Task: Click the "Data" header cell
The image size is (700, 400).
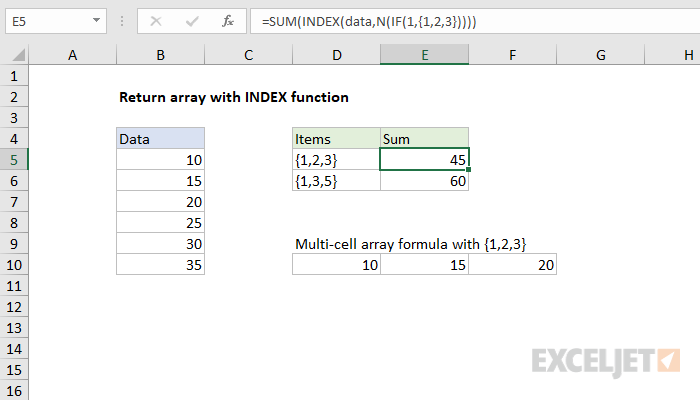Action: click(x=160, y=139)
